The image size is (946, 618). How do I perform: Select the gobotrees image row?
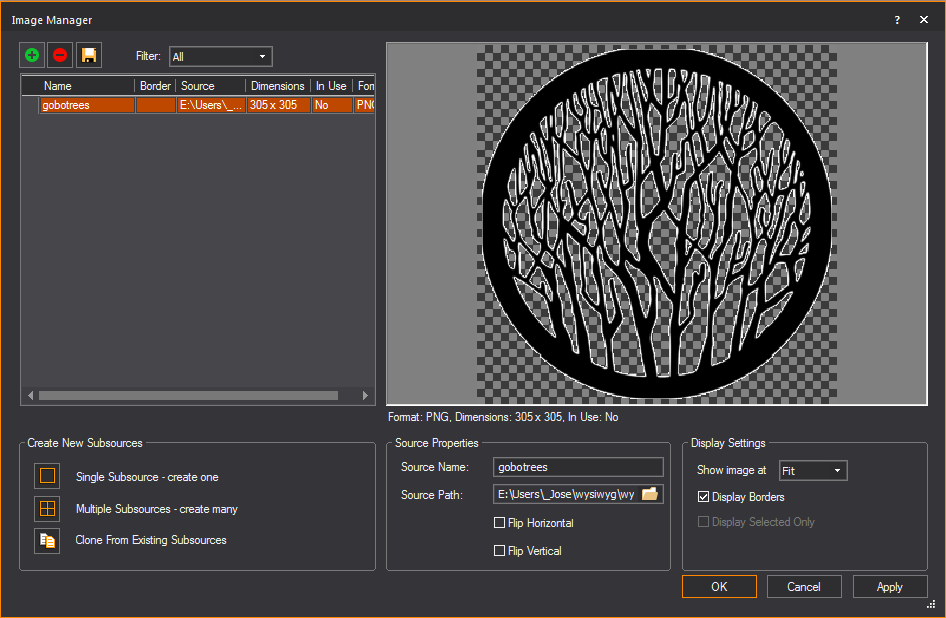tap(86, 104)
